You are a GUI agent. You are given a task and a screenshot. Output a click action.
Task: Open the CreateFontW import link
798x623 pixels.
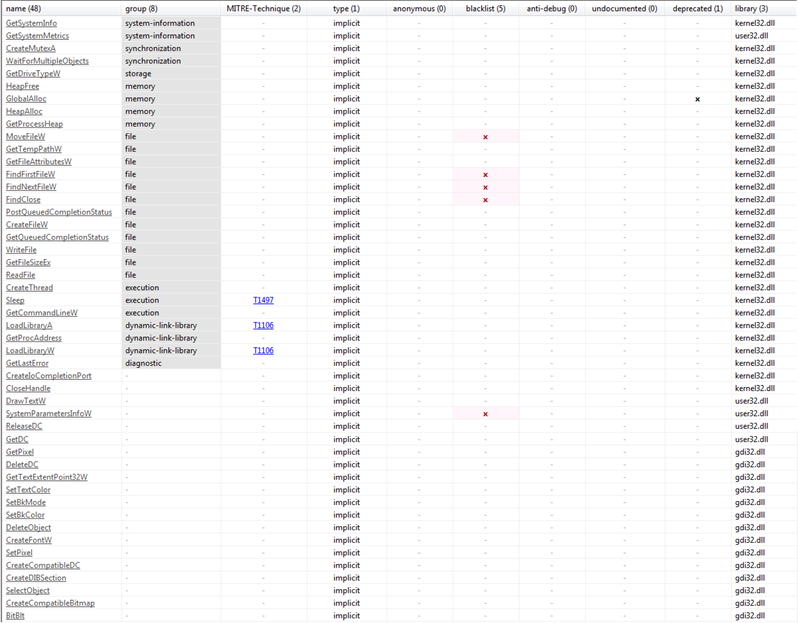(28, 541)
